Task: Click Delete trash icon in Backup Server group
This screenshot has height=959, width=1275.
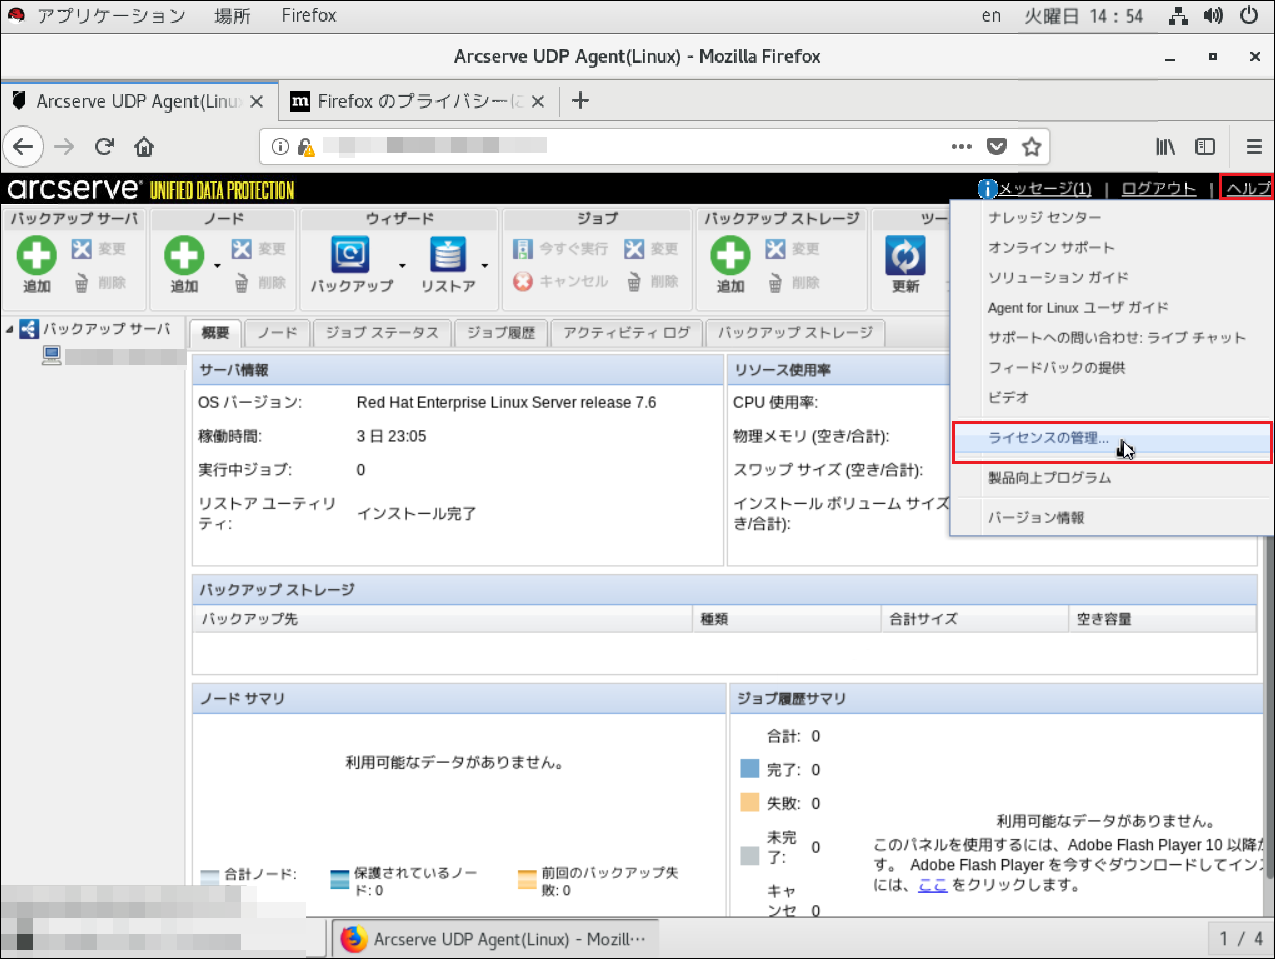Action: pyautogui.click(x=82, y=283)
